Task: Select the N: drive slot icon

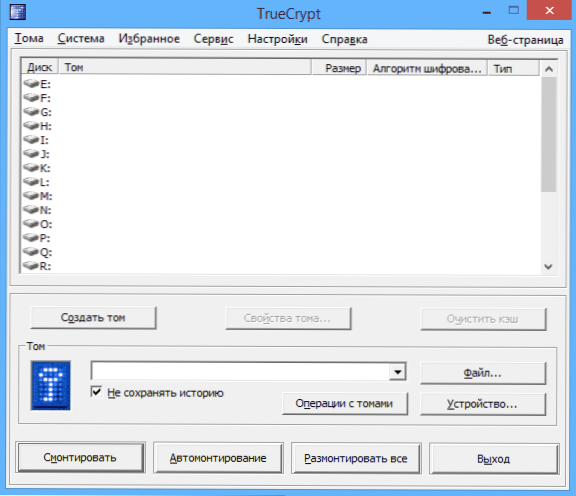Action: click(31, 209)
